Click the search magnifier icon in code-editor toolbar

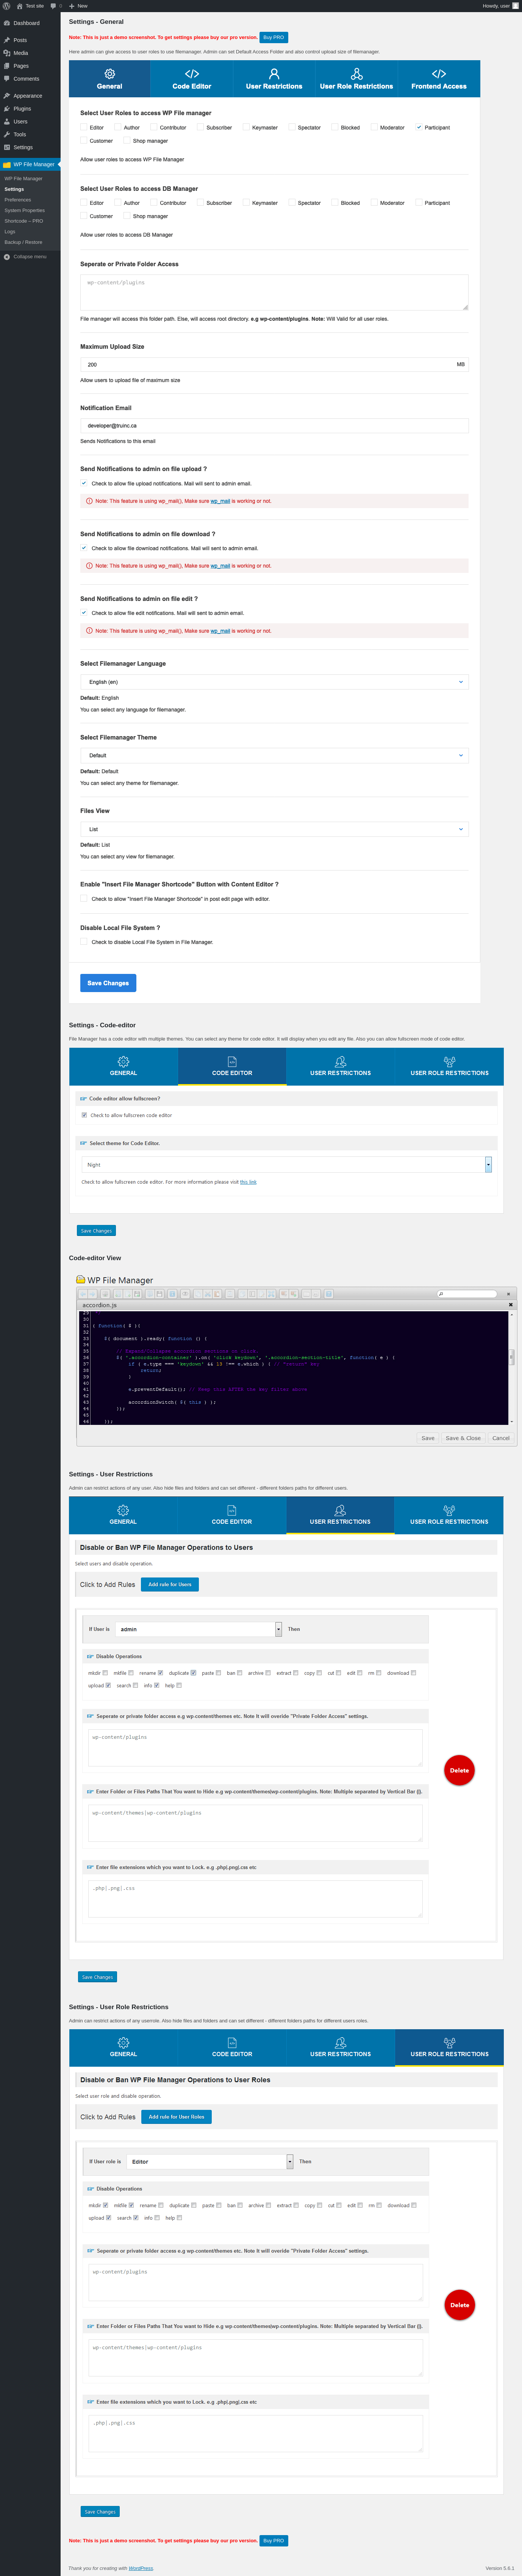pyautogui.click(x=441, y=1294)
